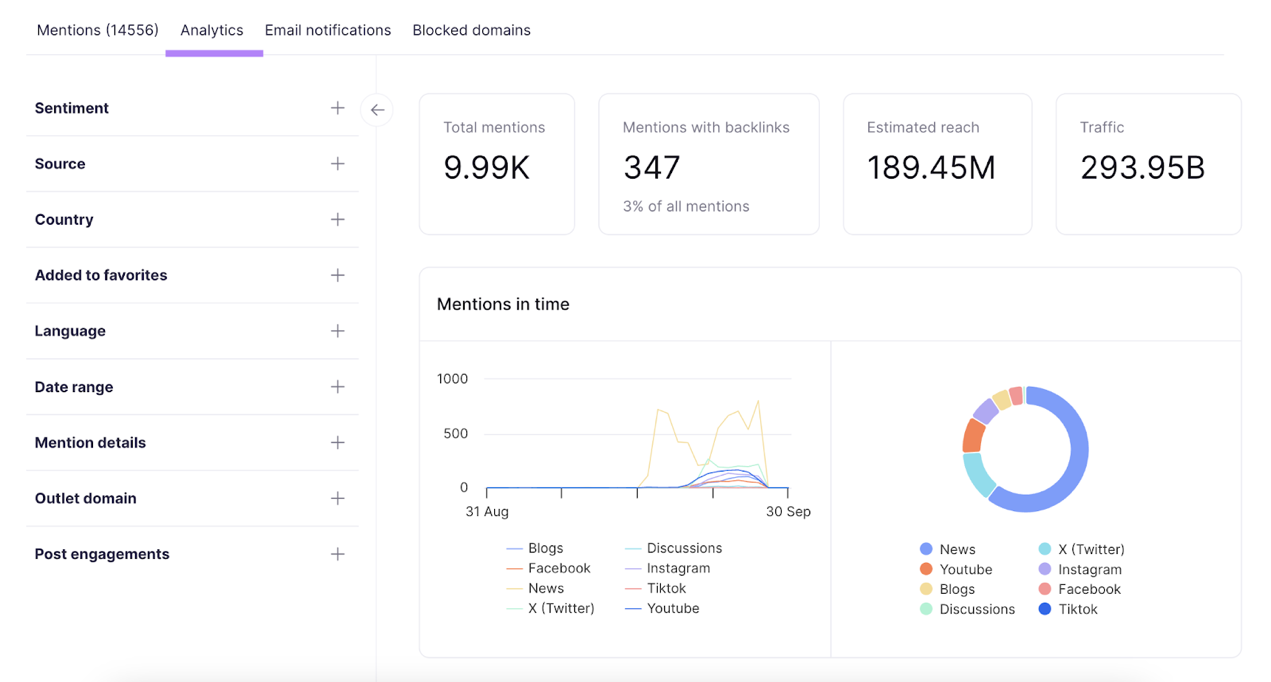Viewport: 1271px width, 682px height.
Task: Expand the Sentiment filter plus icon
Action: coord(337,108)
